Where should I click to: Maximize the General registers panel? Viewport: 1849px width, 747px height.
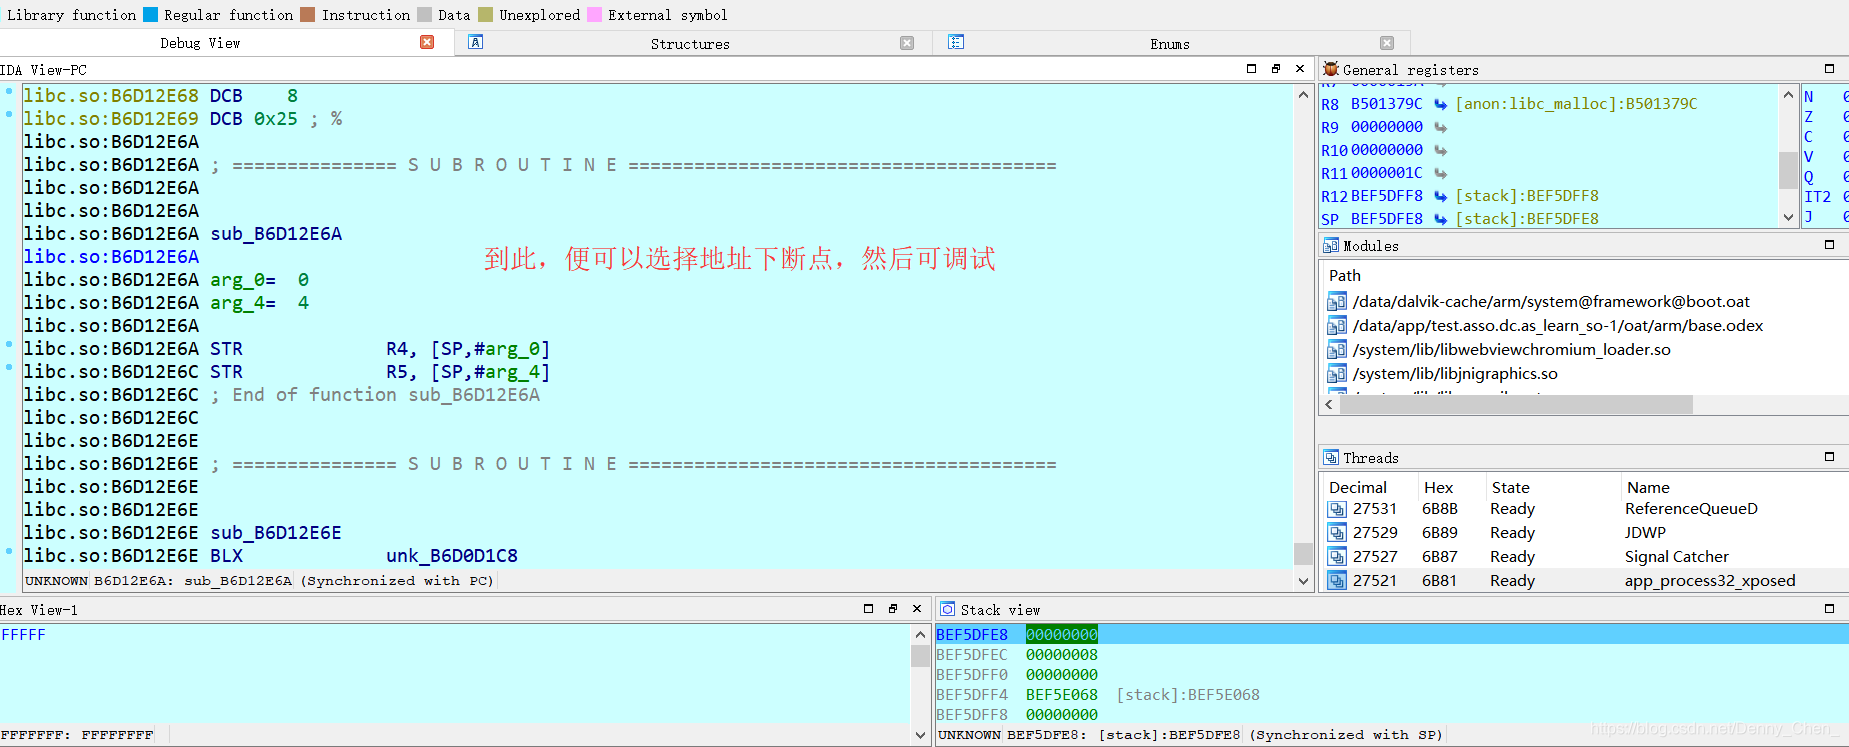coord(1829,69)
